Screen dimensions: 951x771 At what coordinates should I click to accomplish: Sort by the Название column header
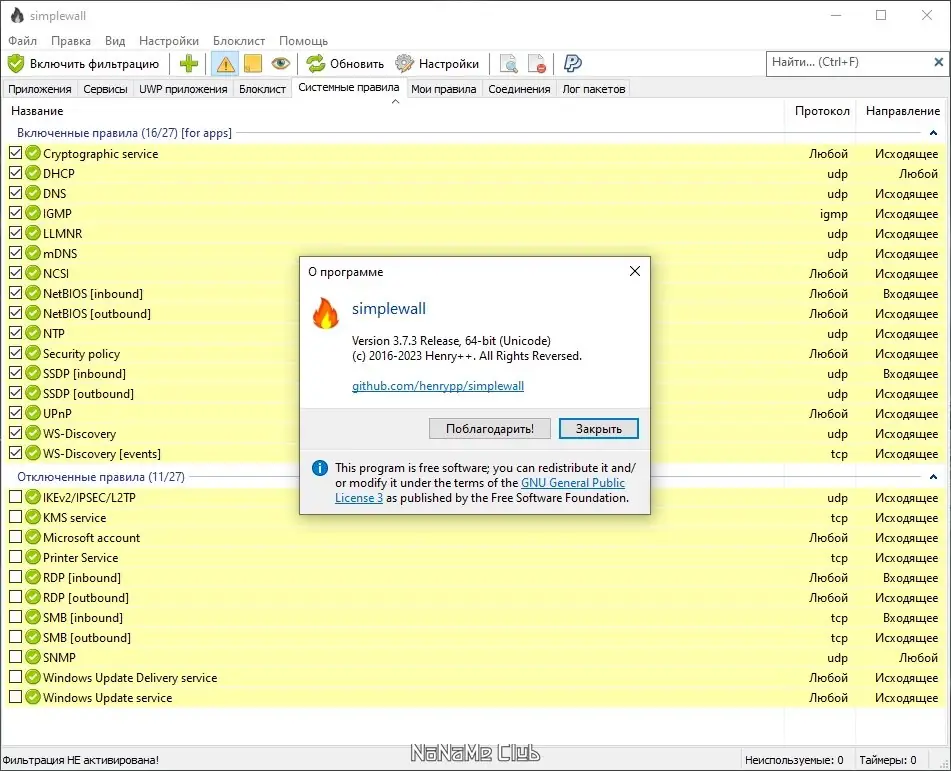point(37,110)
